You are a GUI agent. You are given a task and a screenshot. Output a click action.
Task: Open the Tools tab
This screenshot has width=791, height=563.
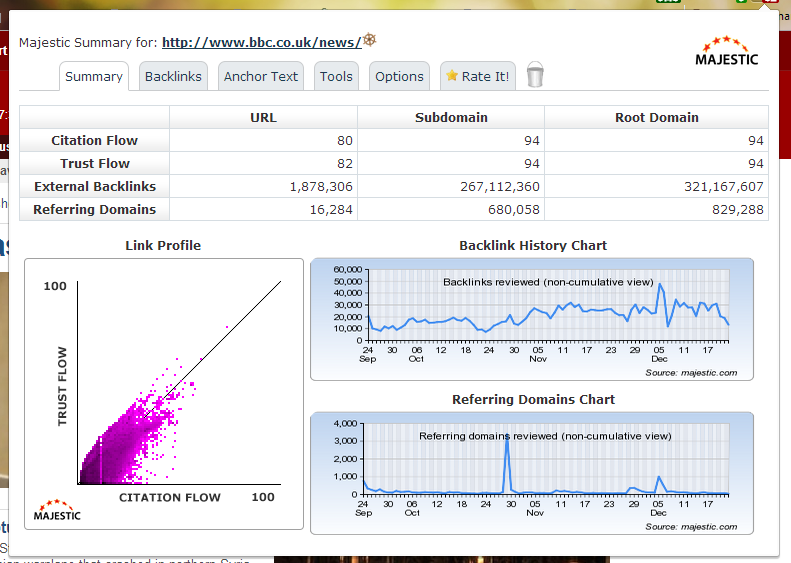[x=336, y=76]
